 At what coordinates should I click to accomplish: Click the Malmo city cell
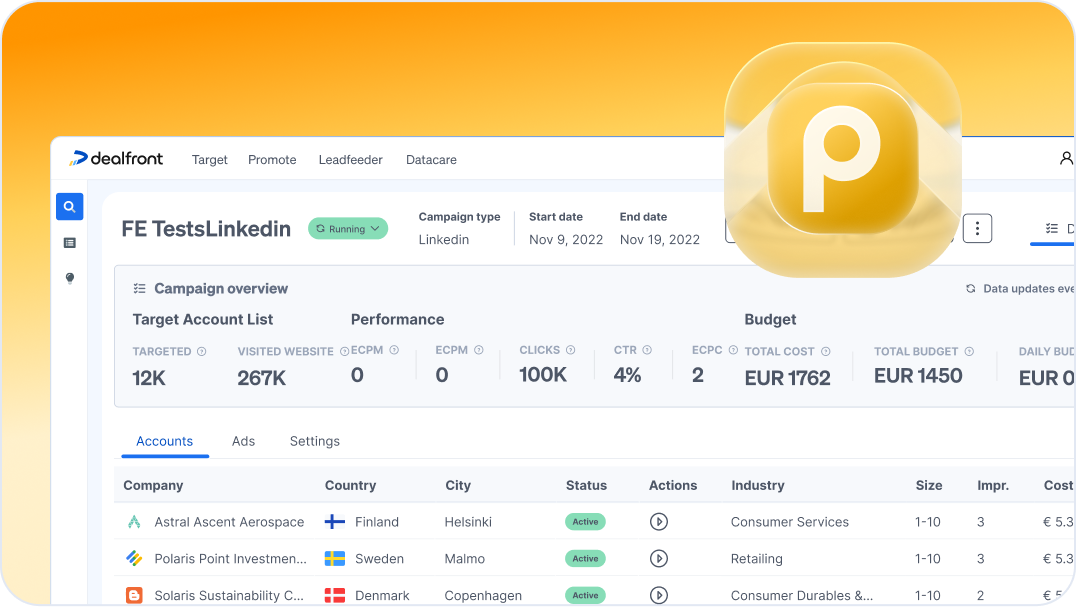pos(465,558)
